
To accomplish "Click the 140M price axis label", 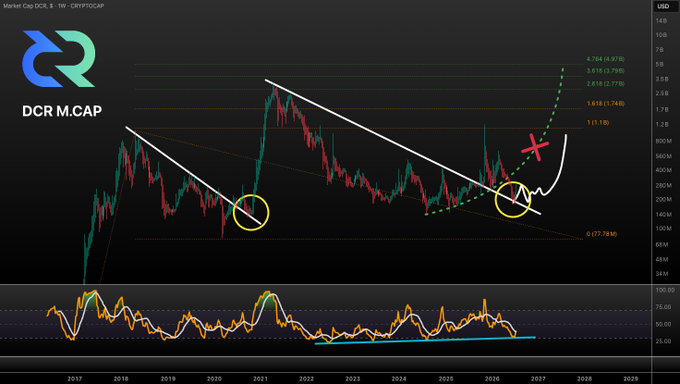I will click(664, 214).
